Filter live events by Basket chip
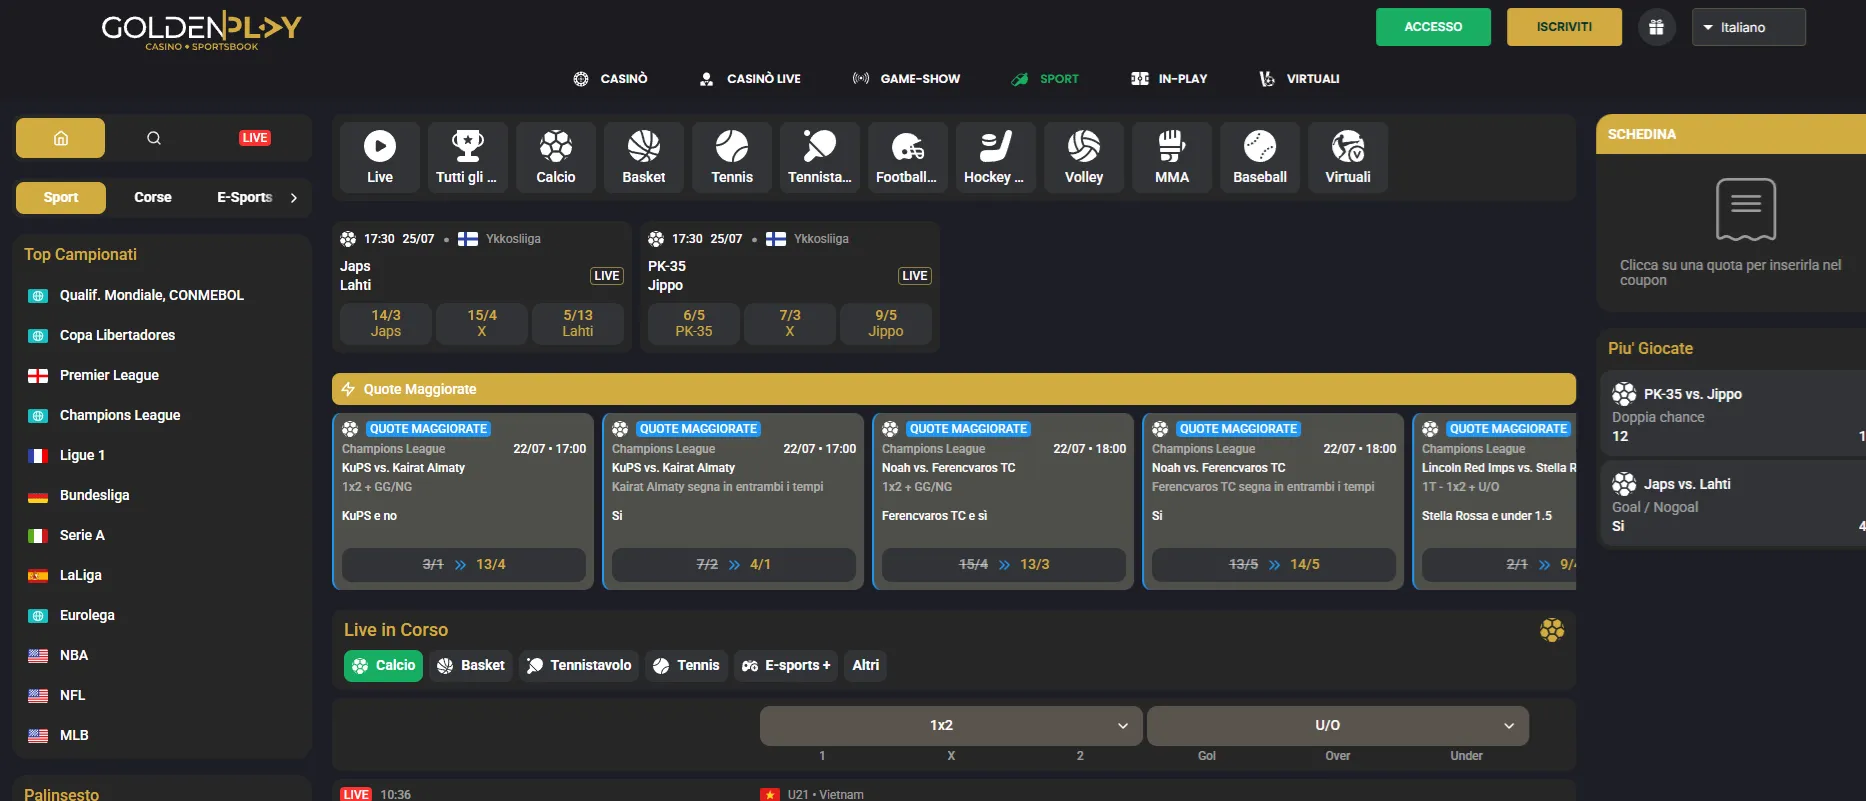1866x801 pixels. 471,666
